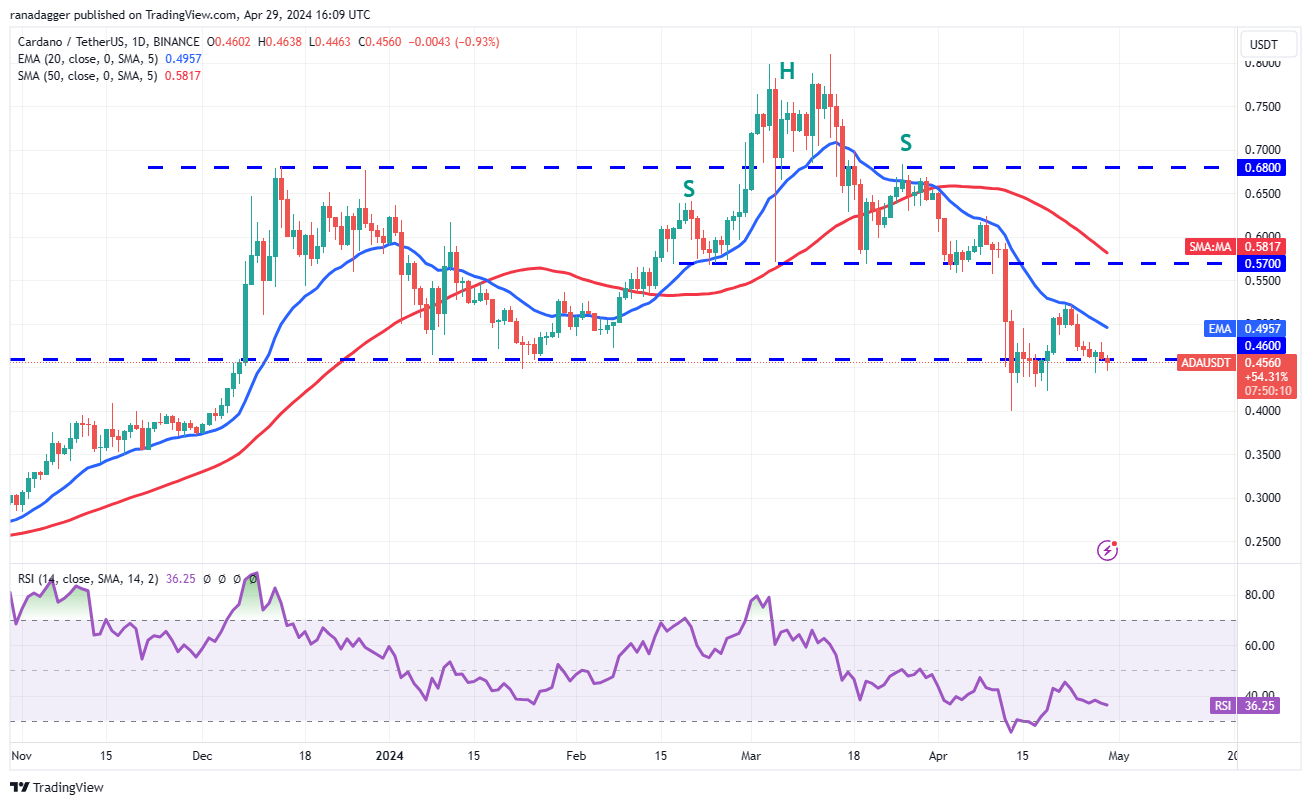
Task: Select the 0.4600 support level label
Action: point(1263,345)
